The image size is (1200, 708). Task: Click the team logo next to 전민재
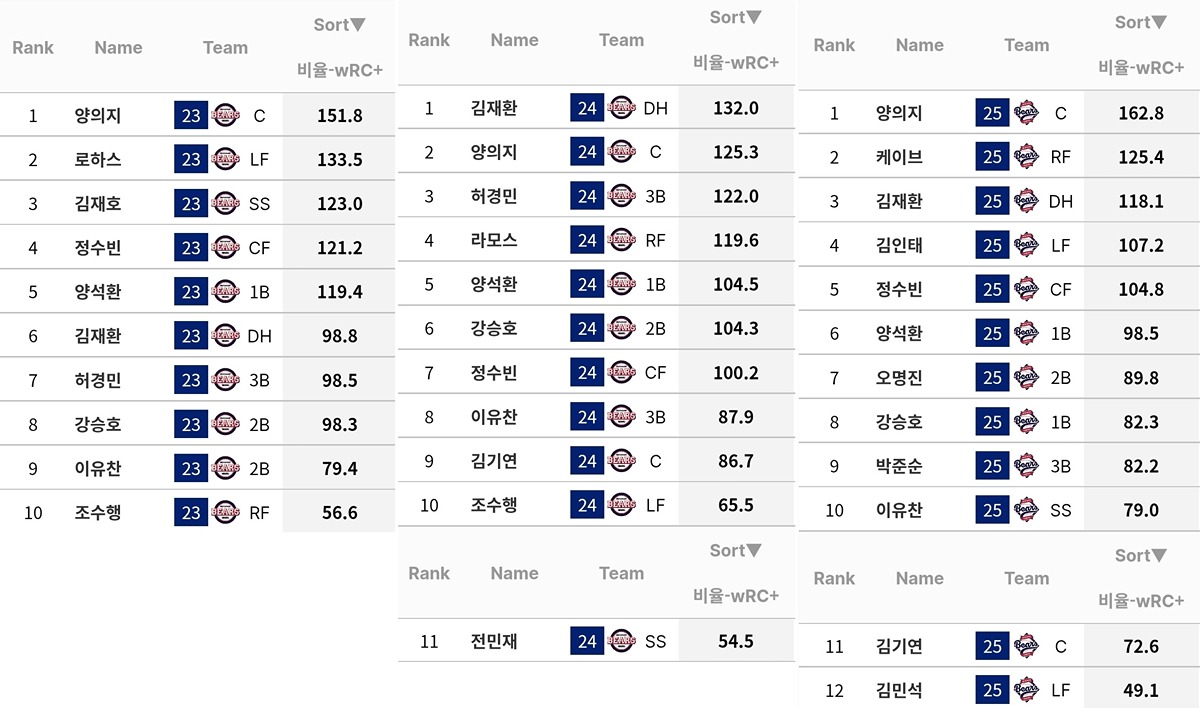[x=622, y=641]
